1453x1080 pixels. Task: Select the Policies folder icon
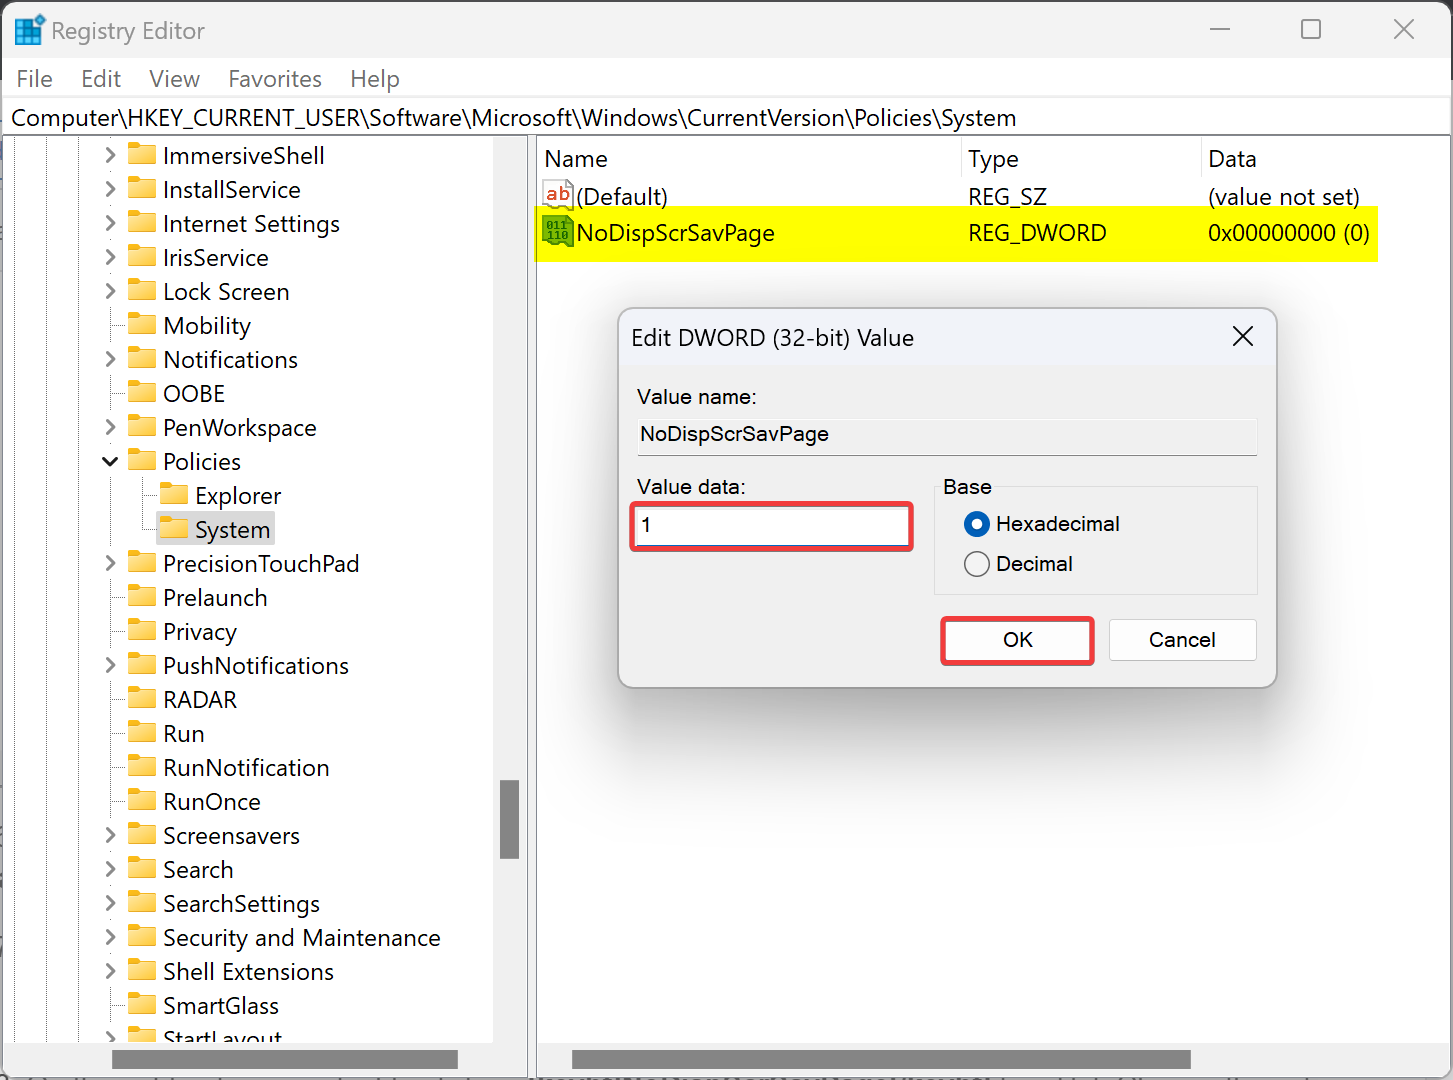pyautogui.click(x=143, y=460)
